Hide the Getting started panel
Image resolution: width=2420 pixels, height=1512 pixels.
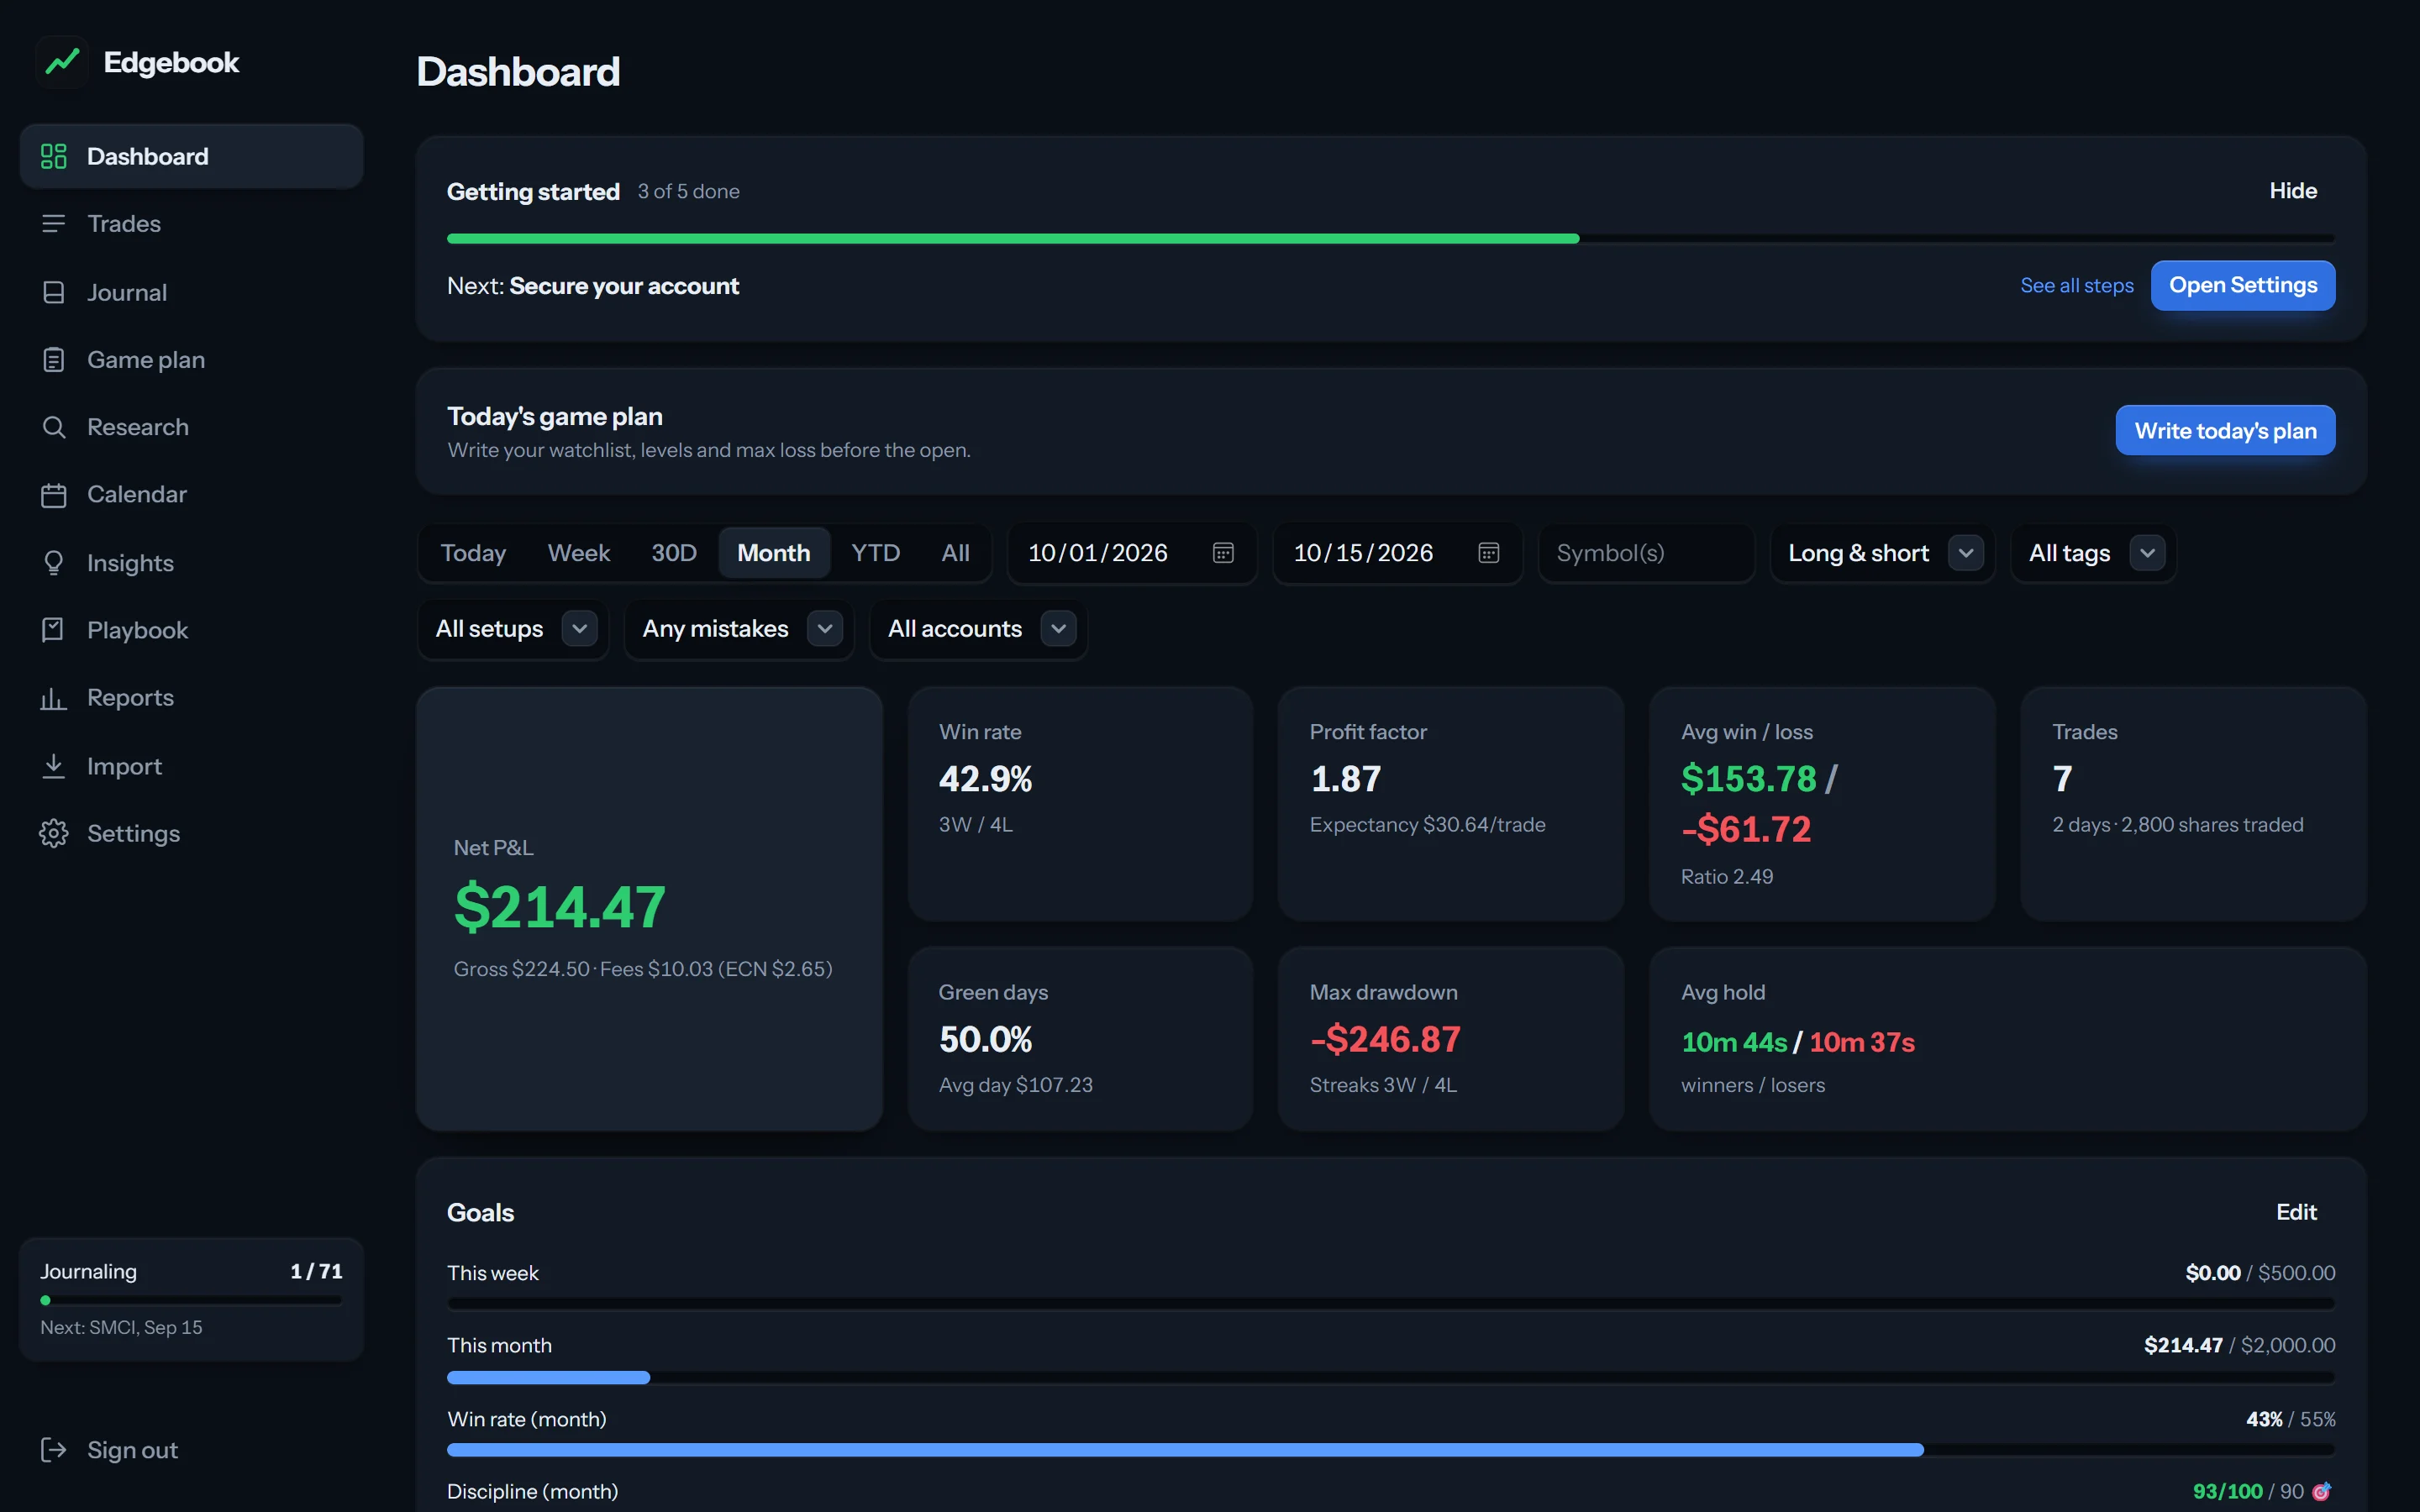point(2292,190)
